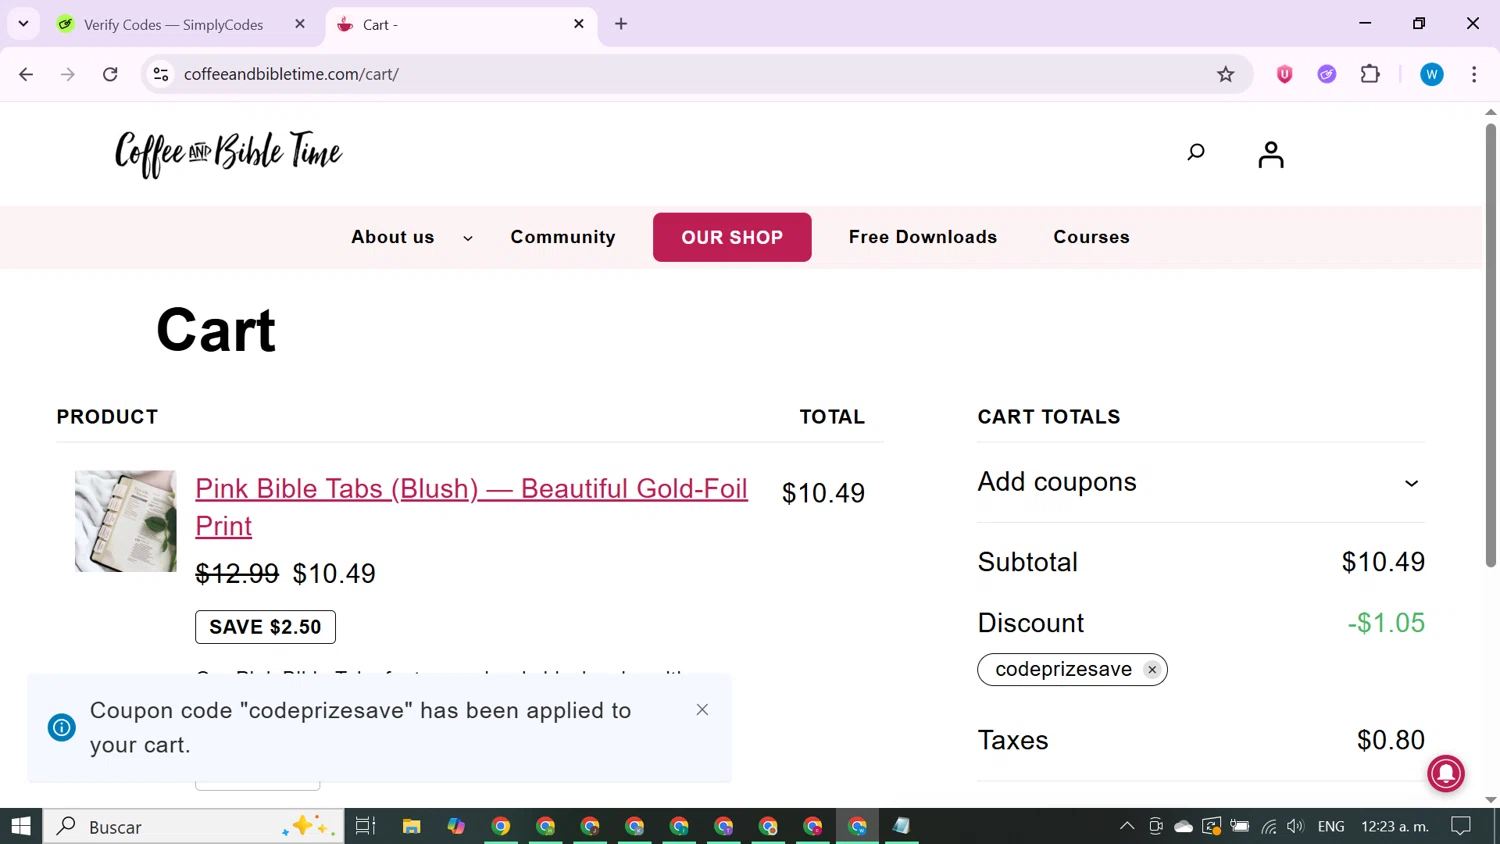Image resolution: width=1500 pixels, height=844 pixels.
Task: Click the notification info icon
Action: [62, 728]
